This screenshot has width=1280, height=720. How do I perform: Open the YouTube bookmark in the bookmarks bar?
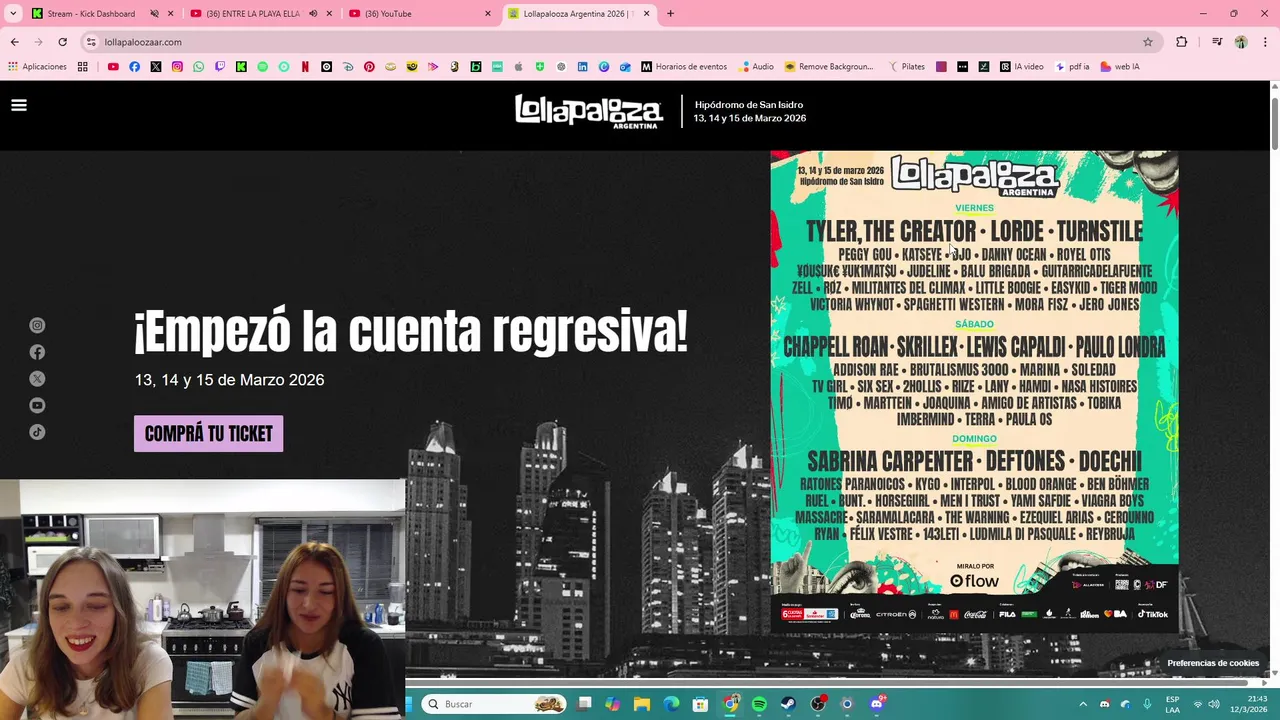point(113,67)
